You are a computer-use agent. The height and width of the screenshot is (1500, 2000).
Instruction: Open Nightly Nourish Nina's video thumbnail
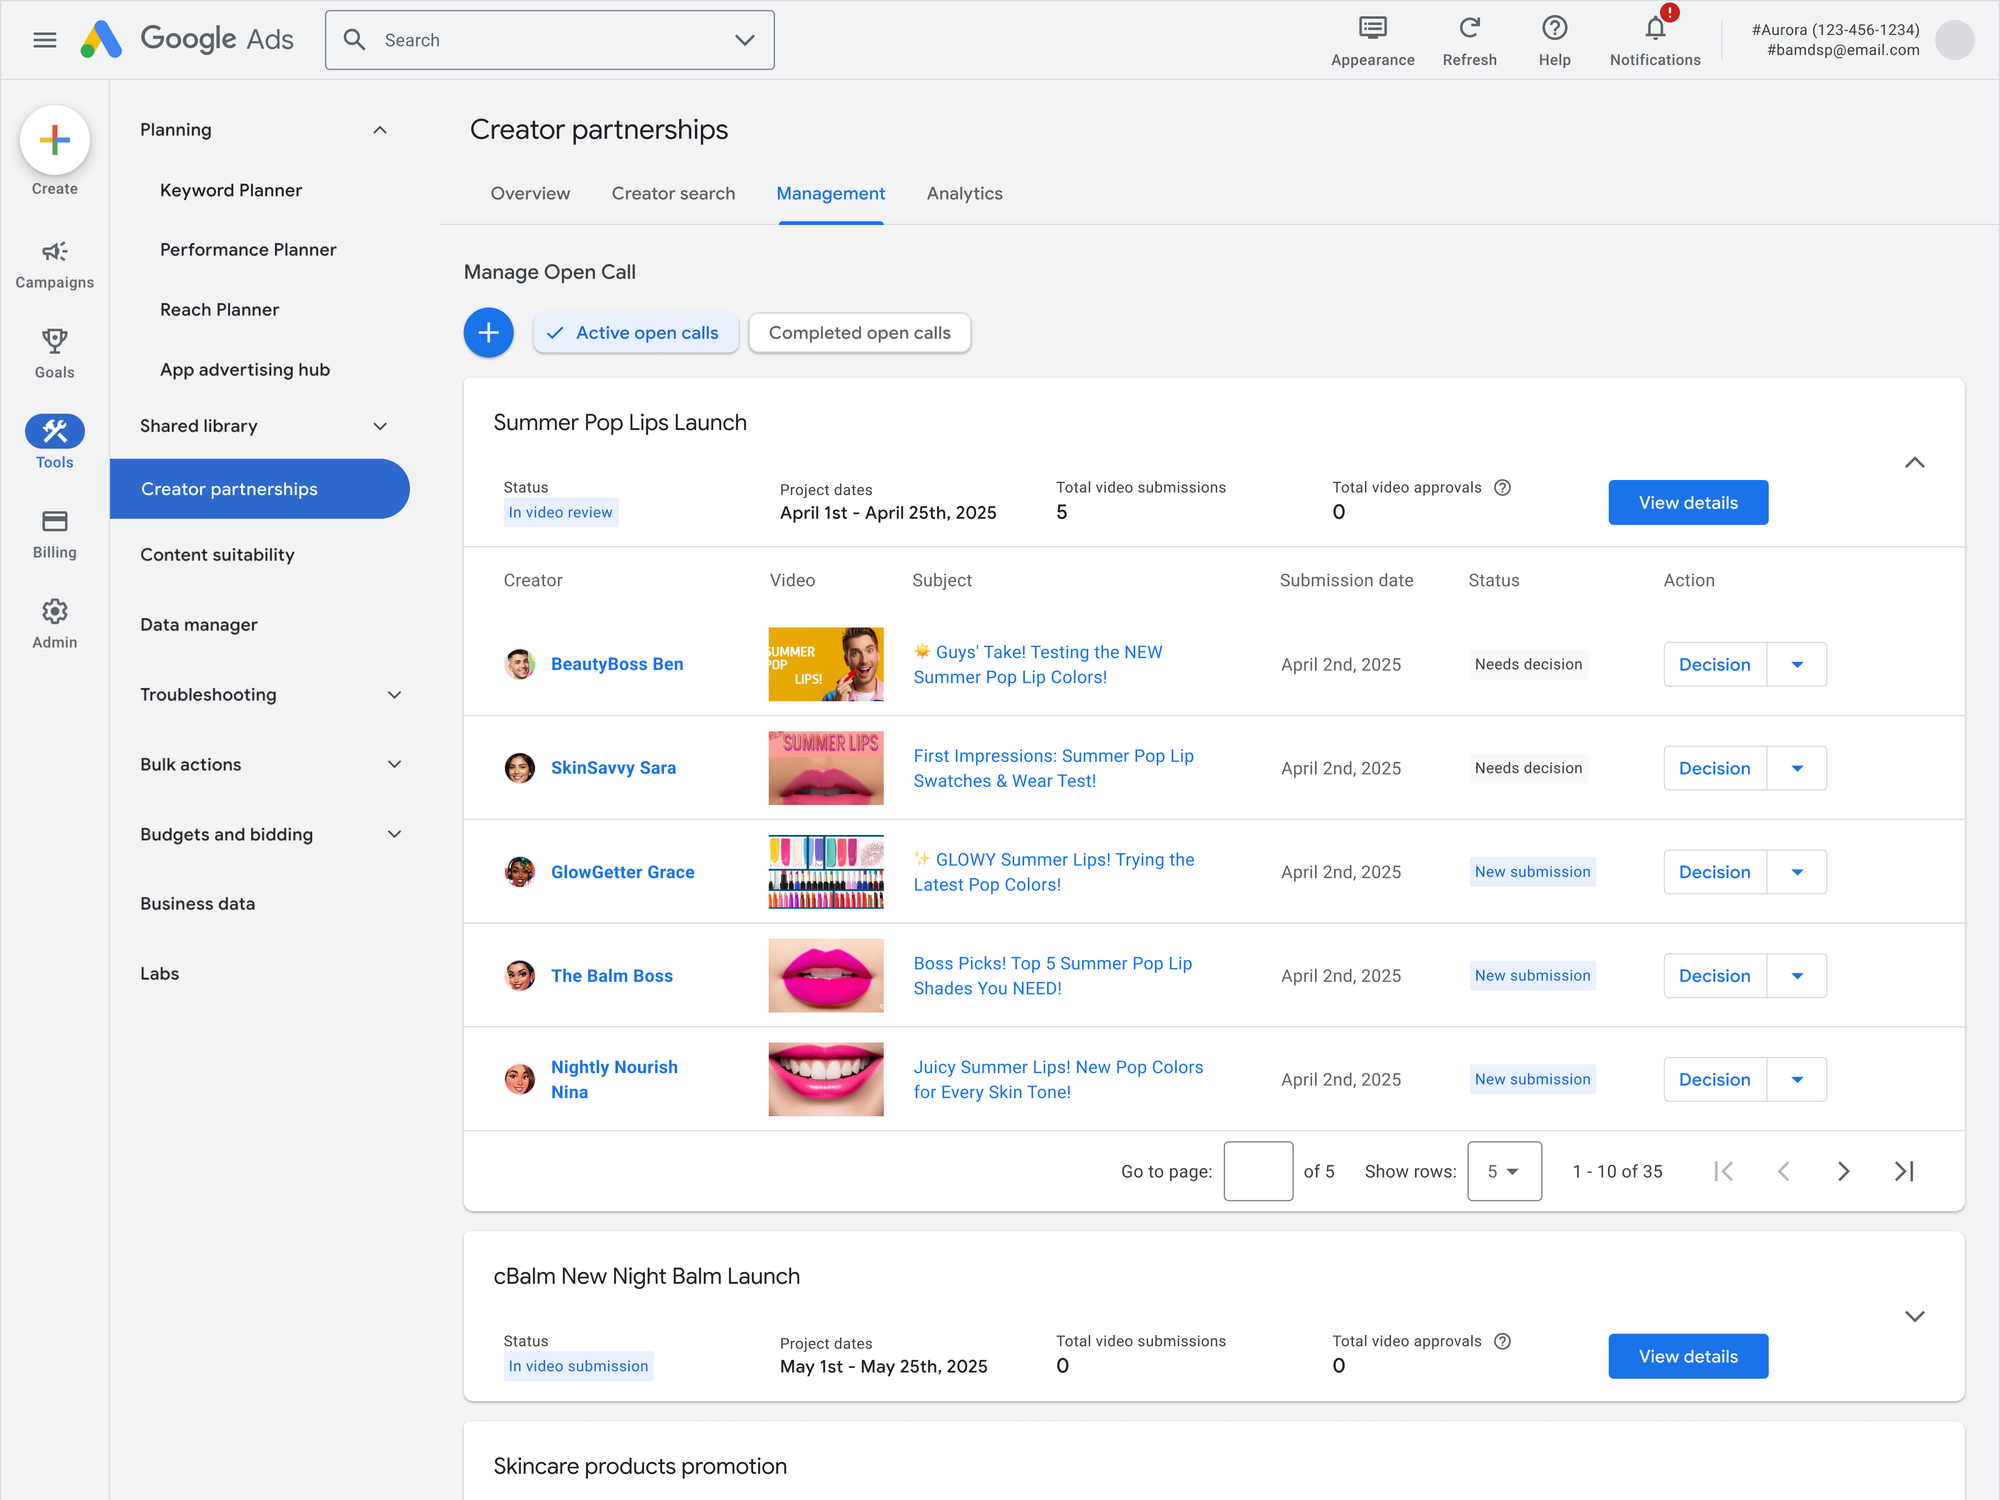(x=826, y=1080)
